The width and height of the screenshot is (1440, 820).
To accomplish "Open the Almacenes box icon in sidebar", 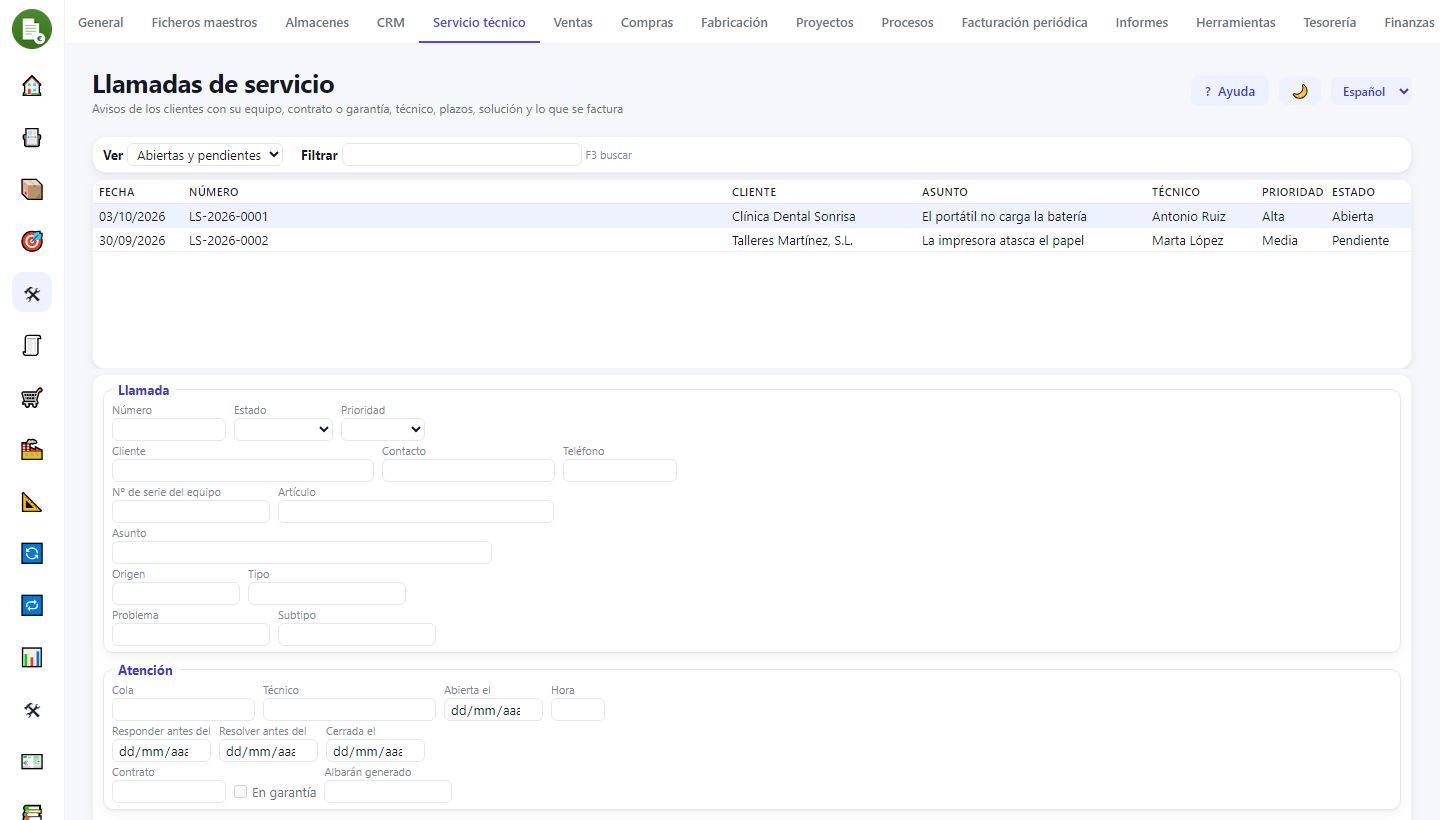I will click(x=32, y=190).
